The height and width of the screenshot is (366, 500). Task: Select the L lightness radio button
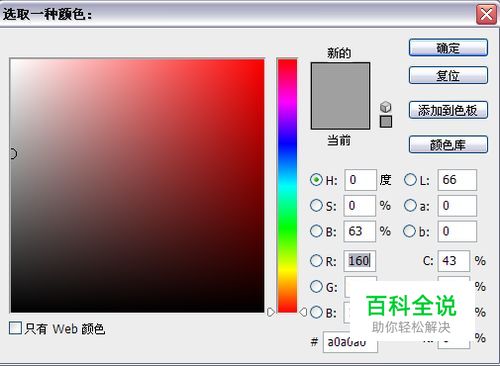pos(410,180)
